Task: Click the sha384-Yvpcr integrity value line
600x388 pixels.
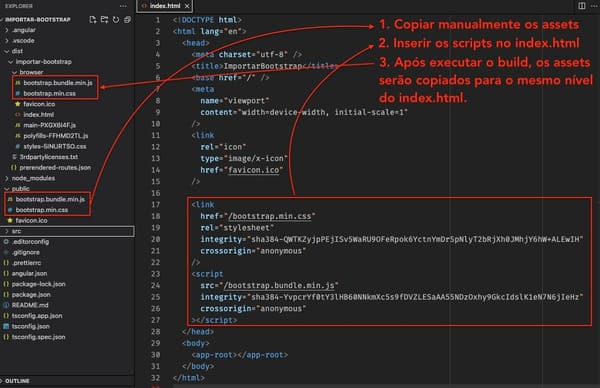Action: [391, 297]
